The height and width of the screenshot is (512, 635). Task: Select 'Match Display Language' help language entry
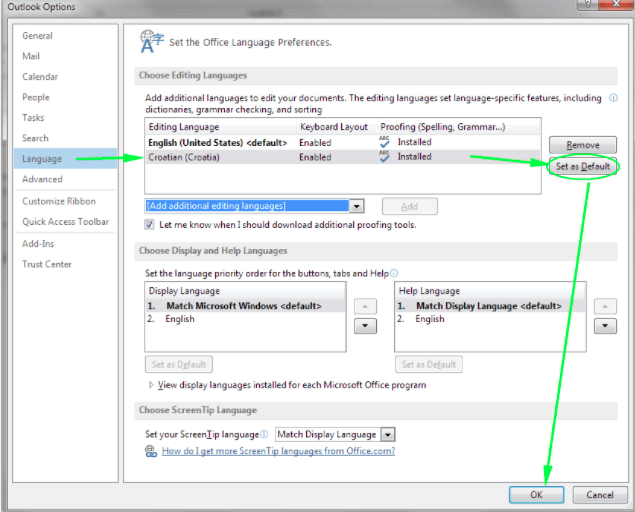pyautogui.click(x=490, y=306)
